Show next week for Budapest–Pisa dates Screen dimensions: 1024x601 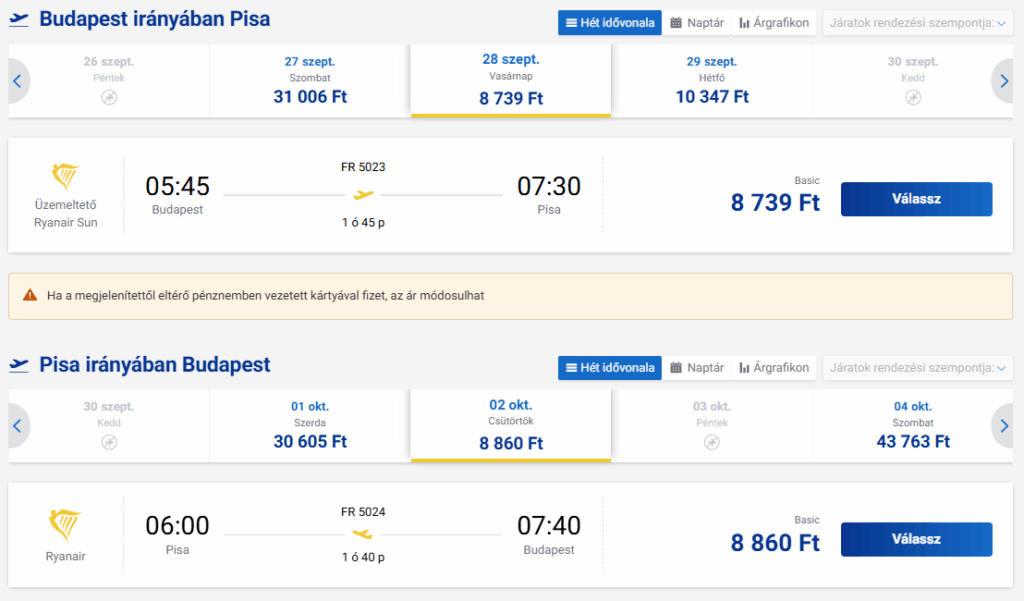click(1004, 81)
